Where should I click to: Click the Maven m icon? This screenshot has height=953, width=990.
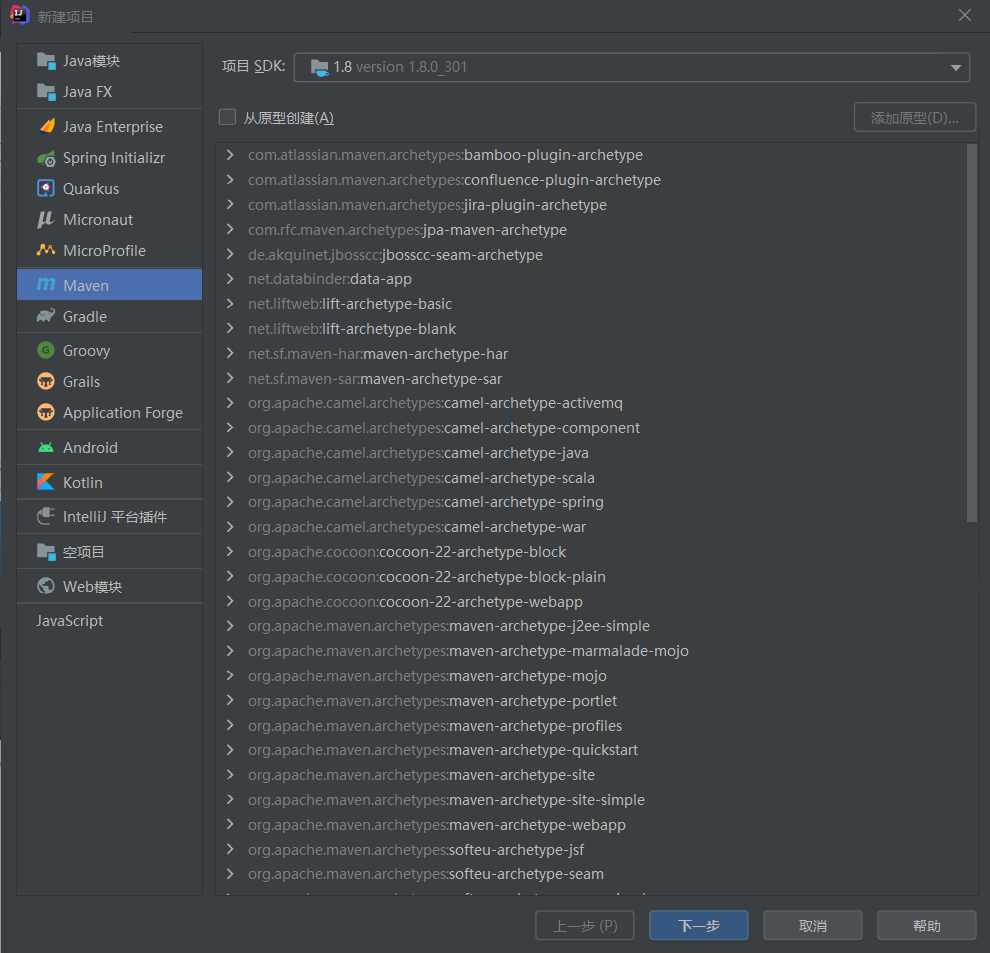[x=45, y=284]
